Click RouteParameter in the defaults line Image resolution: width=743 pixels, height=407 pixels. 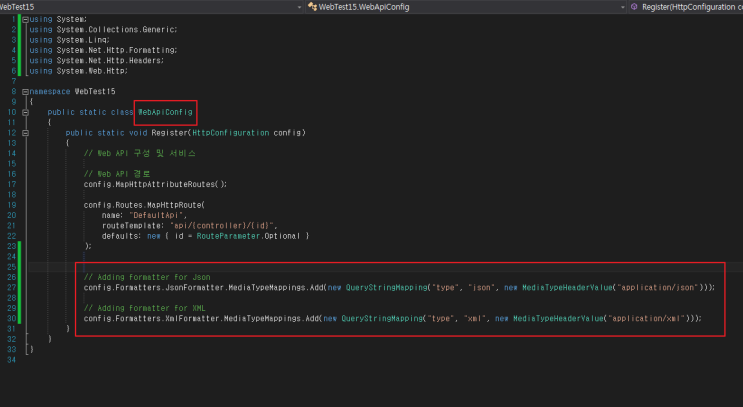pos(228,236)
